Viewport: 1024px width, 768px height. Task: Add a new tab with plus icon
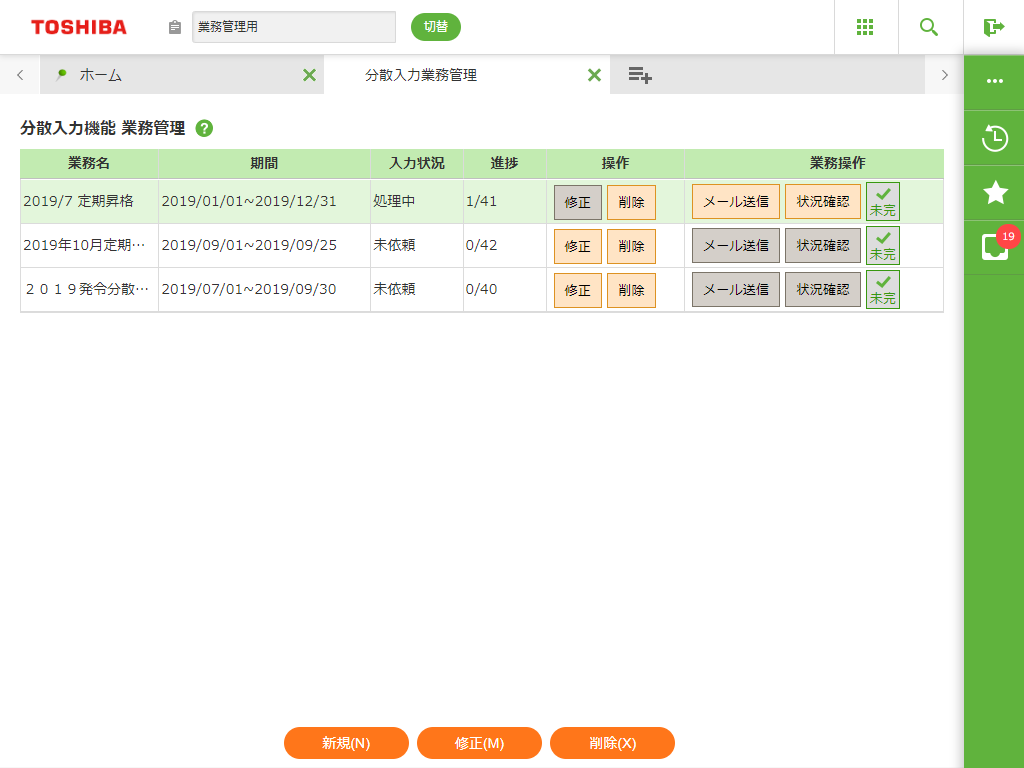pyautogui.click(x=640, y=75)
